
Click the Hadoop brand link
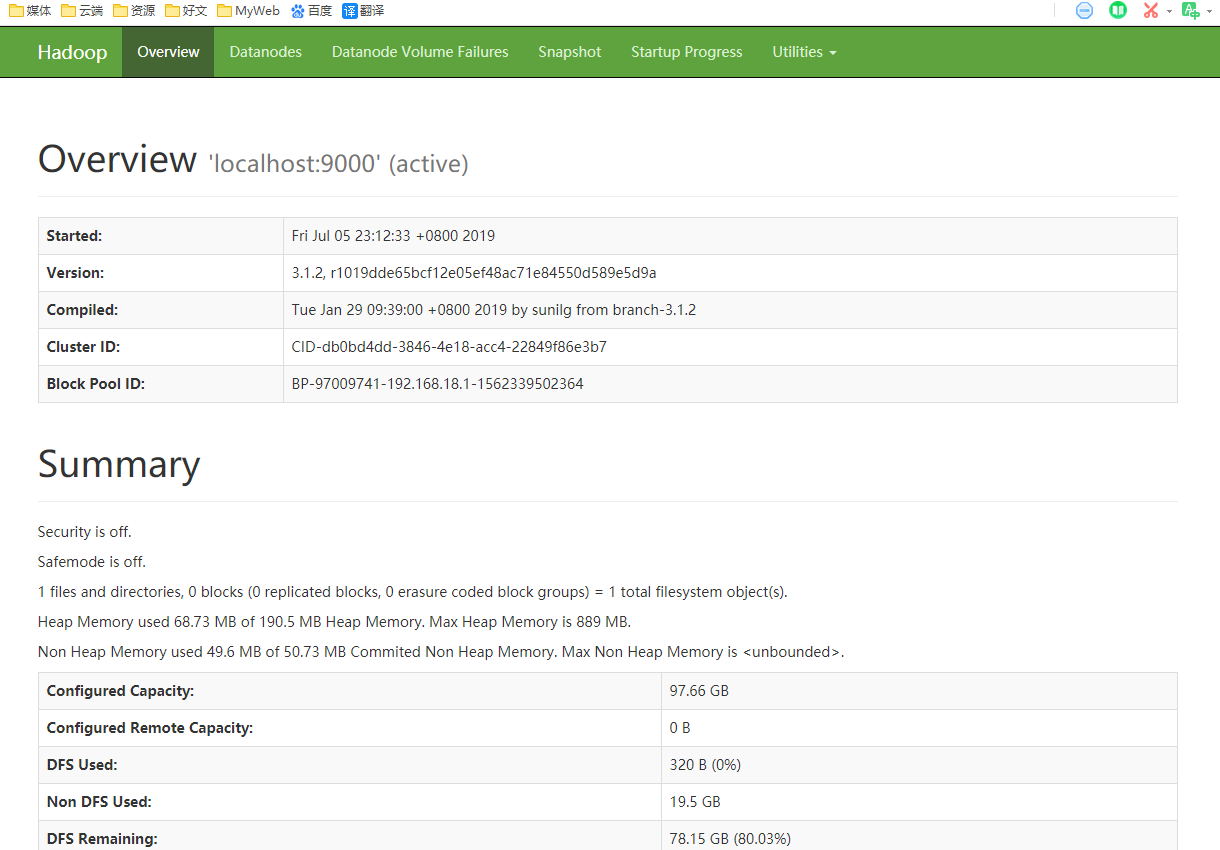pos(72,52)
